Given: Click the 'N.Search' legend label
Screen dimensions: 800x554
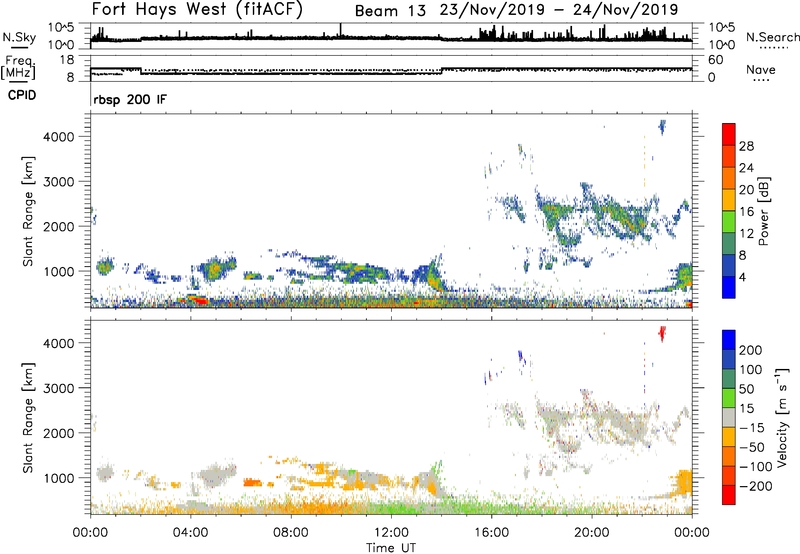Looking at the screenshot, I should [x=772, y=37].
